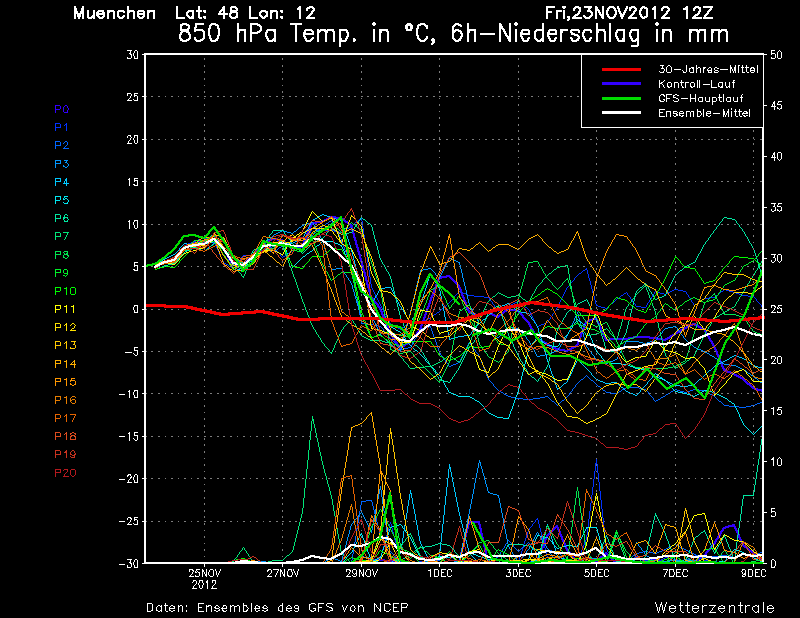Click the 0 temperature axis value
This screenshot has width=800, height=618.
click(x=136, y=309)
